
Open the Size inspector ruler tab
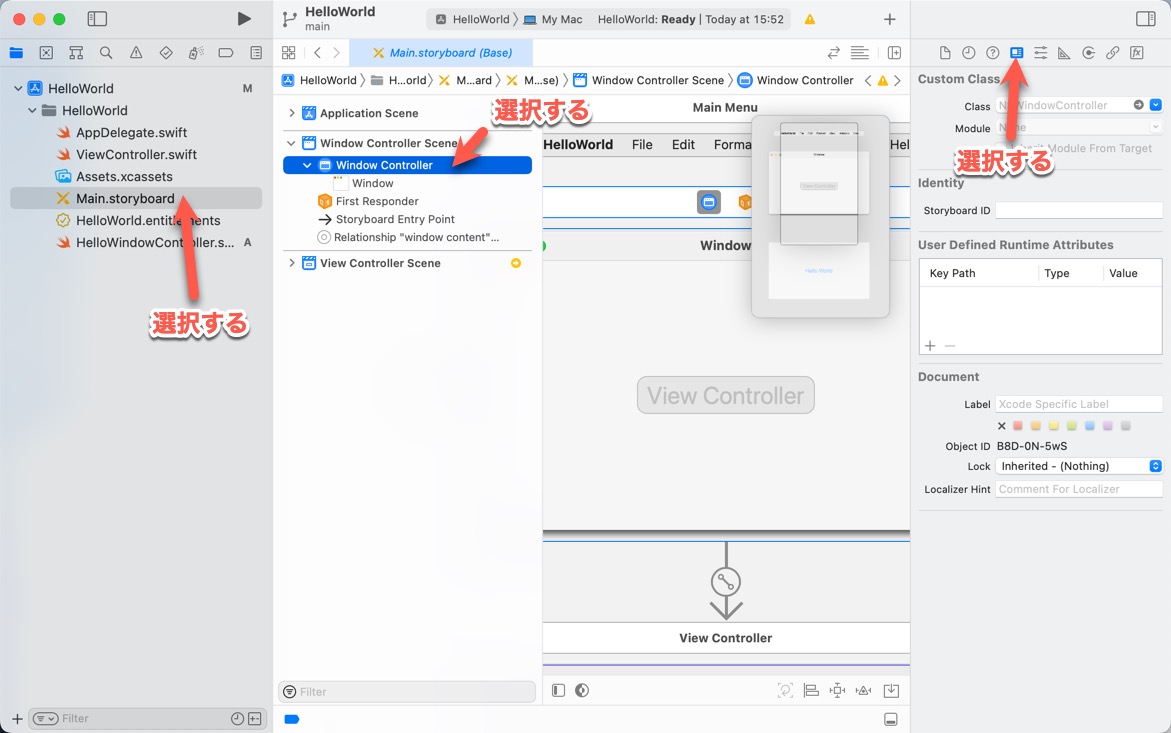click(1064, 52)
